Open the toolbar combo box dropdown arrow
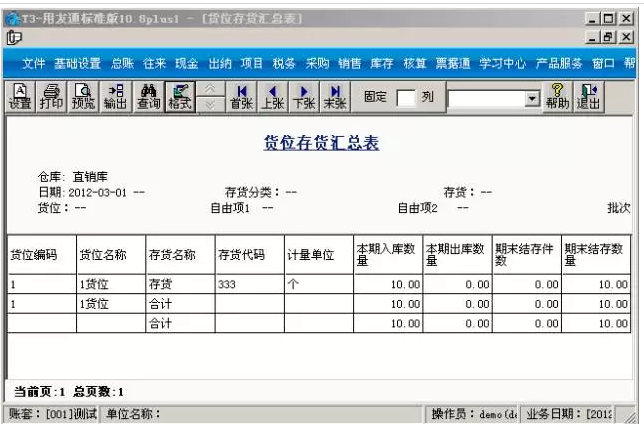The height and width of the screenshot is (424, 644). tap(532, 98)
